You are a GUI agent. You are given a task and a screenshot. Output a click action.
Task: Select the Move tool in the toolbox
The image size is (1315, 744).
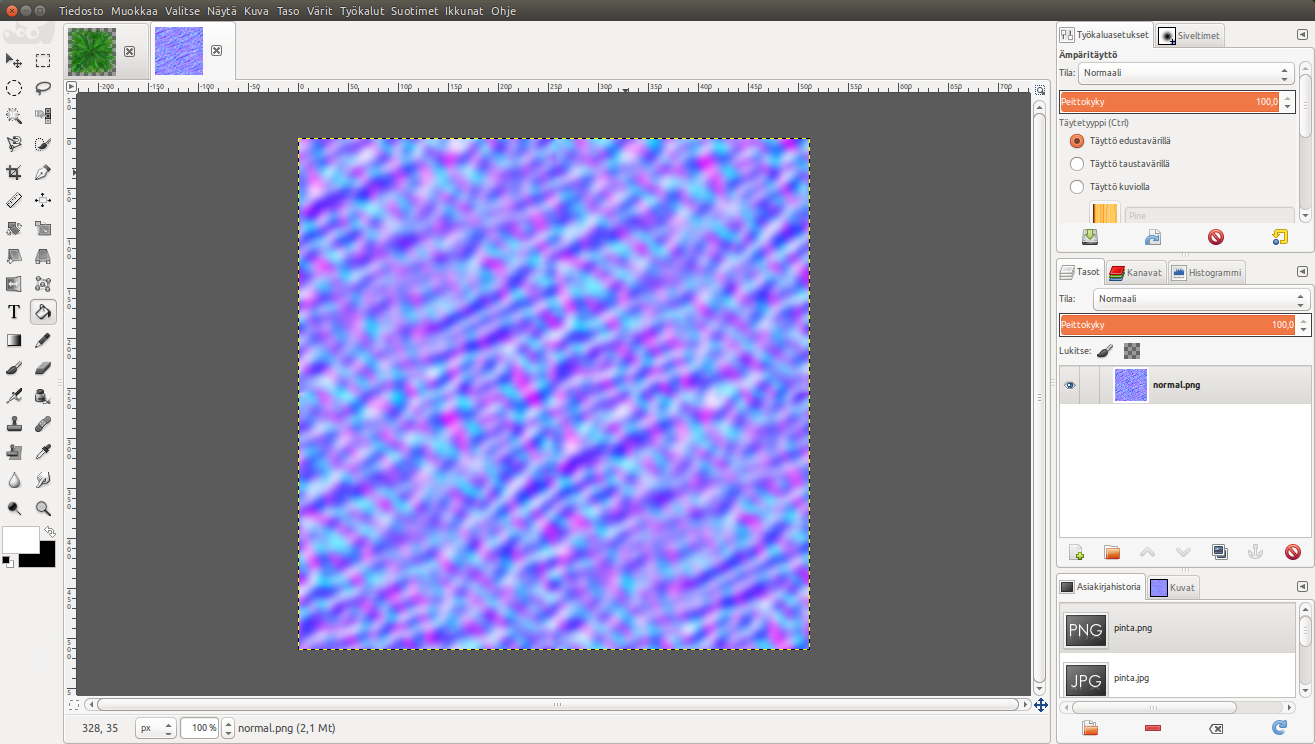tap(43, 200)
